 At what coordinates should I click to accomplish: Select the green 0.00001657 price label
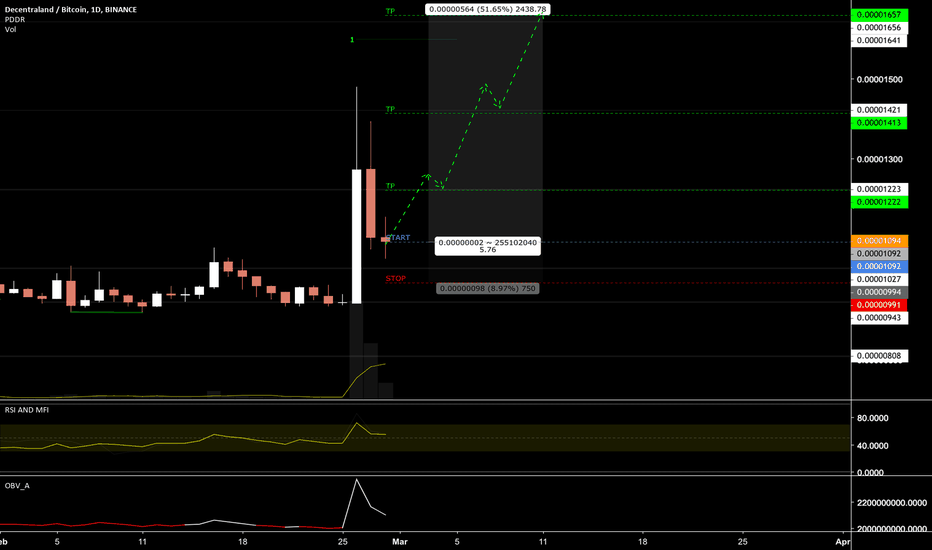(x=879, y=14)
